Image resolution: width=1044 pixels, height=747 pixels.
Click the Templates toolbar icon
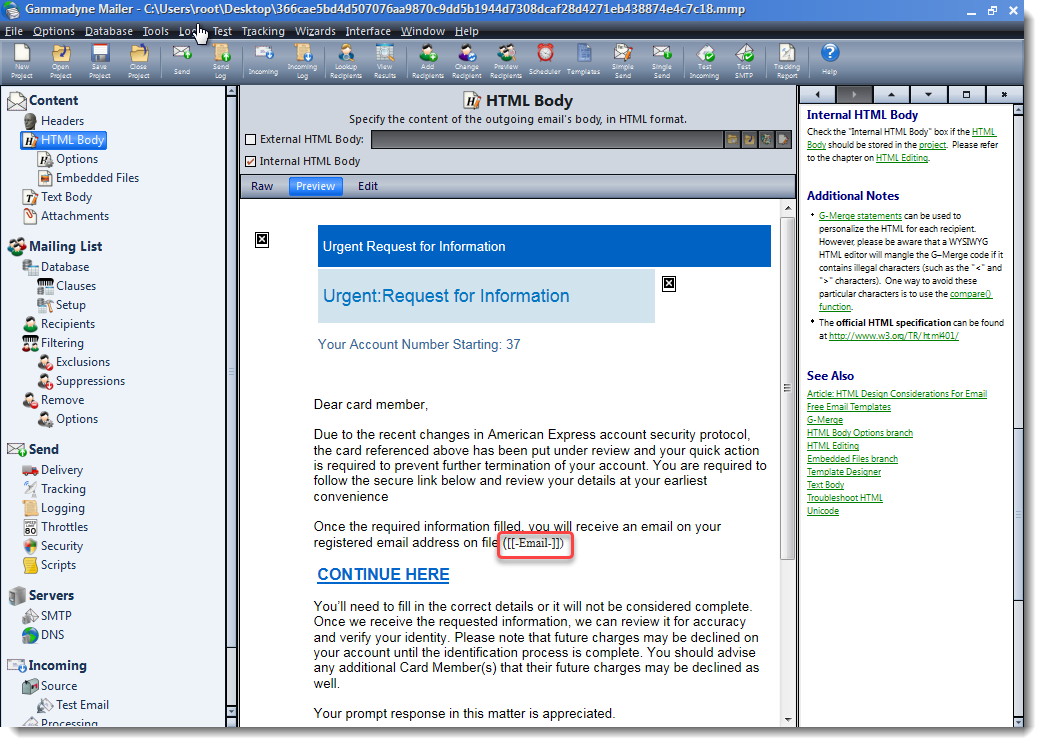[584, 59]
